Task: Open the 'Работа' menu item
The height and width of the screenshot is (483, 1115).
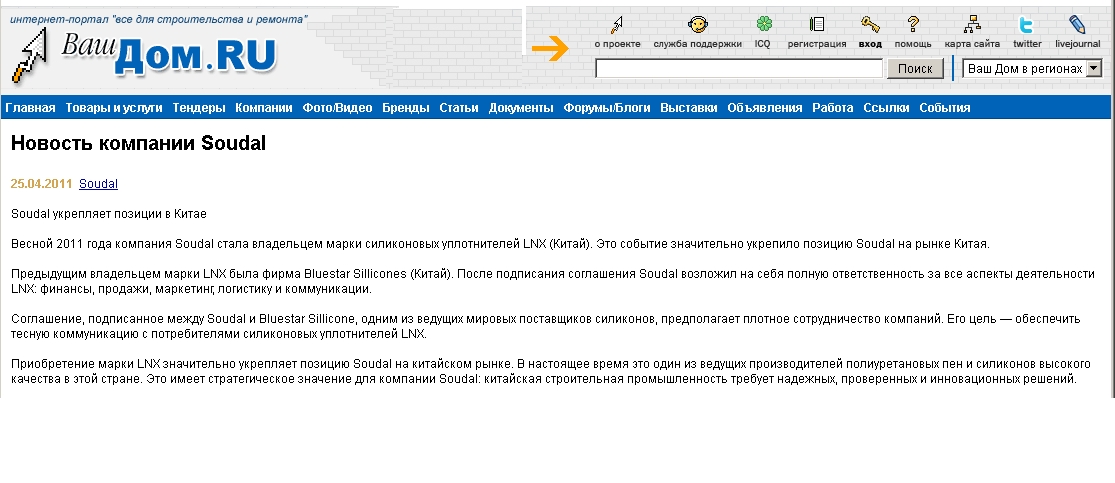Action: (x=833, y=108)
